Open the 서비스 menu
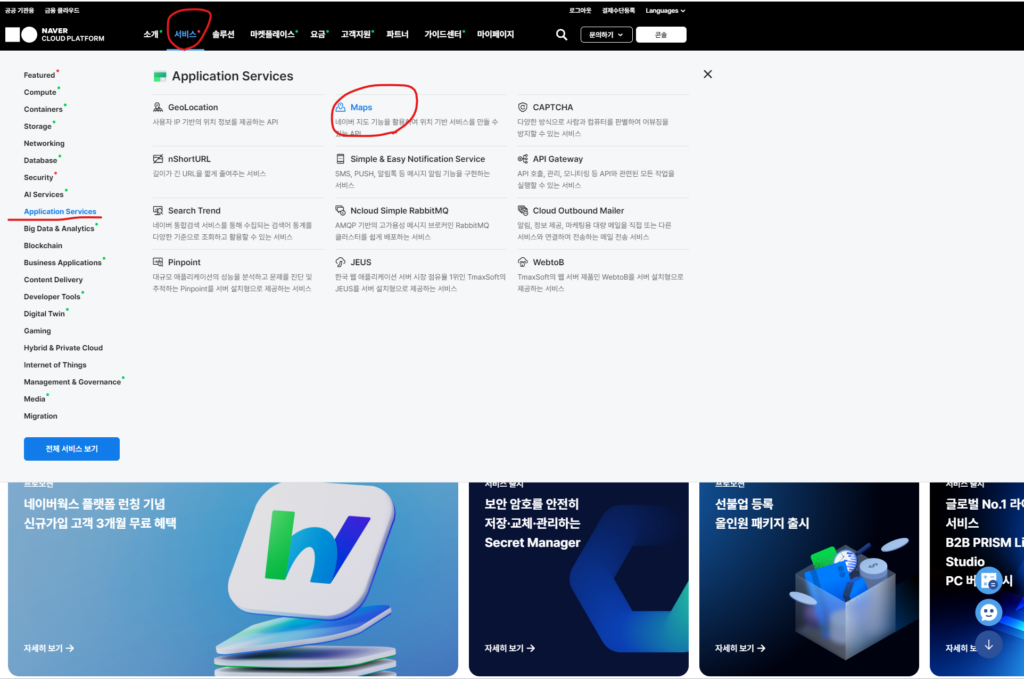Screen dimensions: 1024x679 click(185, 35)
